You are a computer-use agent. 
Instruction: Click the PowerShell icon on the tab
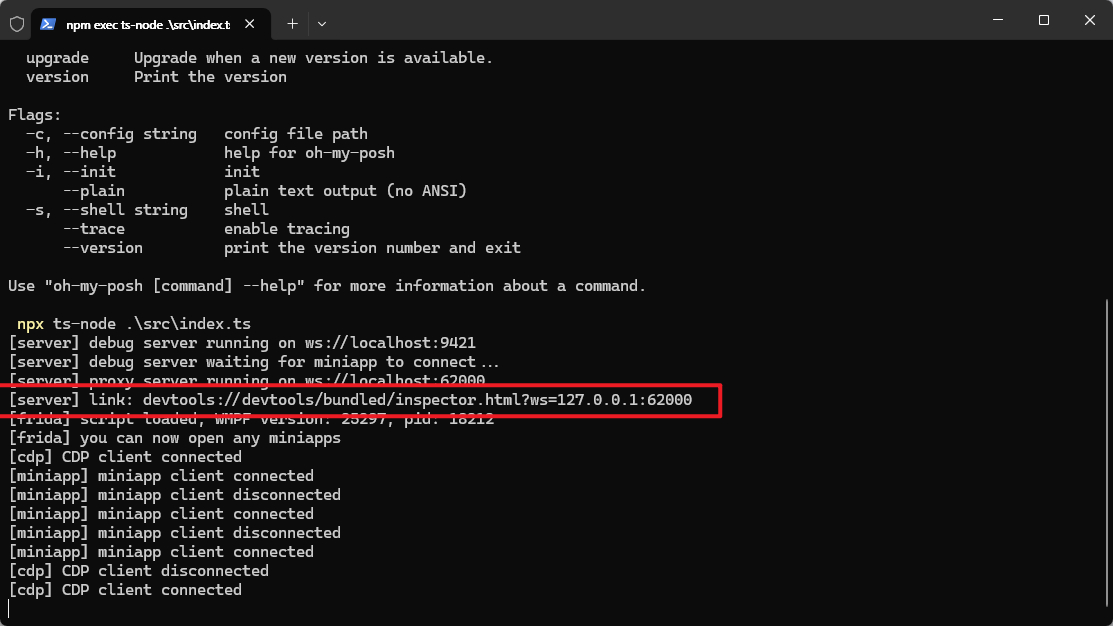pos(48,24)
